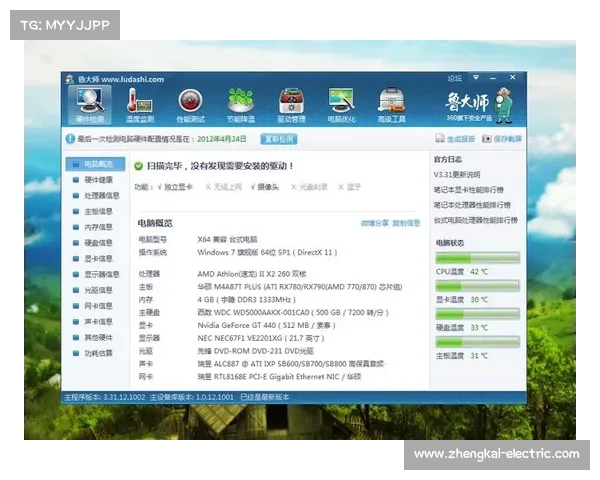This screenshot has height=480, width=600.
Task: Click the NEC VE2201XG monitor text
Action: click(x=261, y=338)
